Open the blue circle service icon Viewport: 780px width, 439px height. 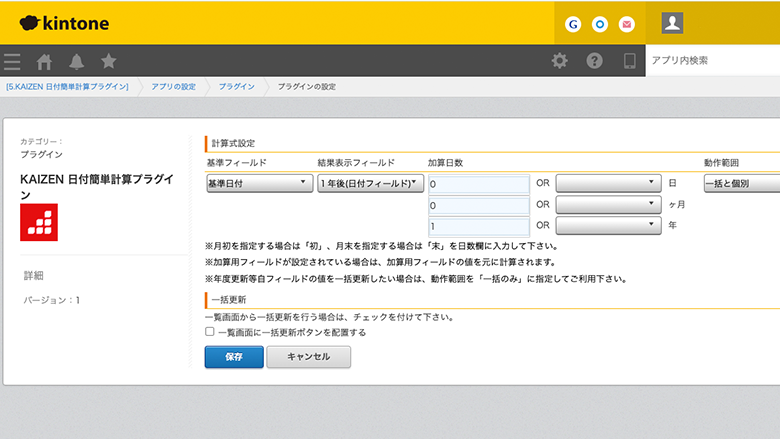[x=600, y=24]
